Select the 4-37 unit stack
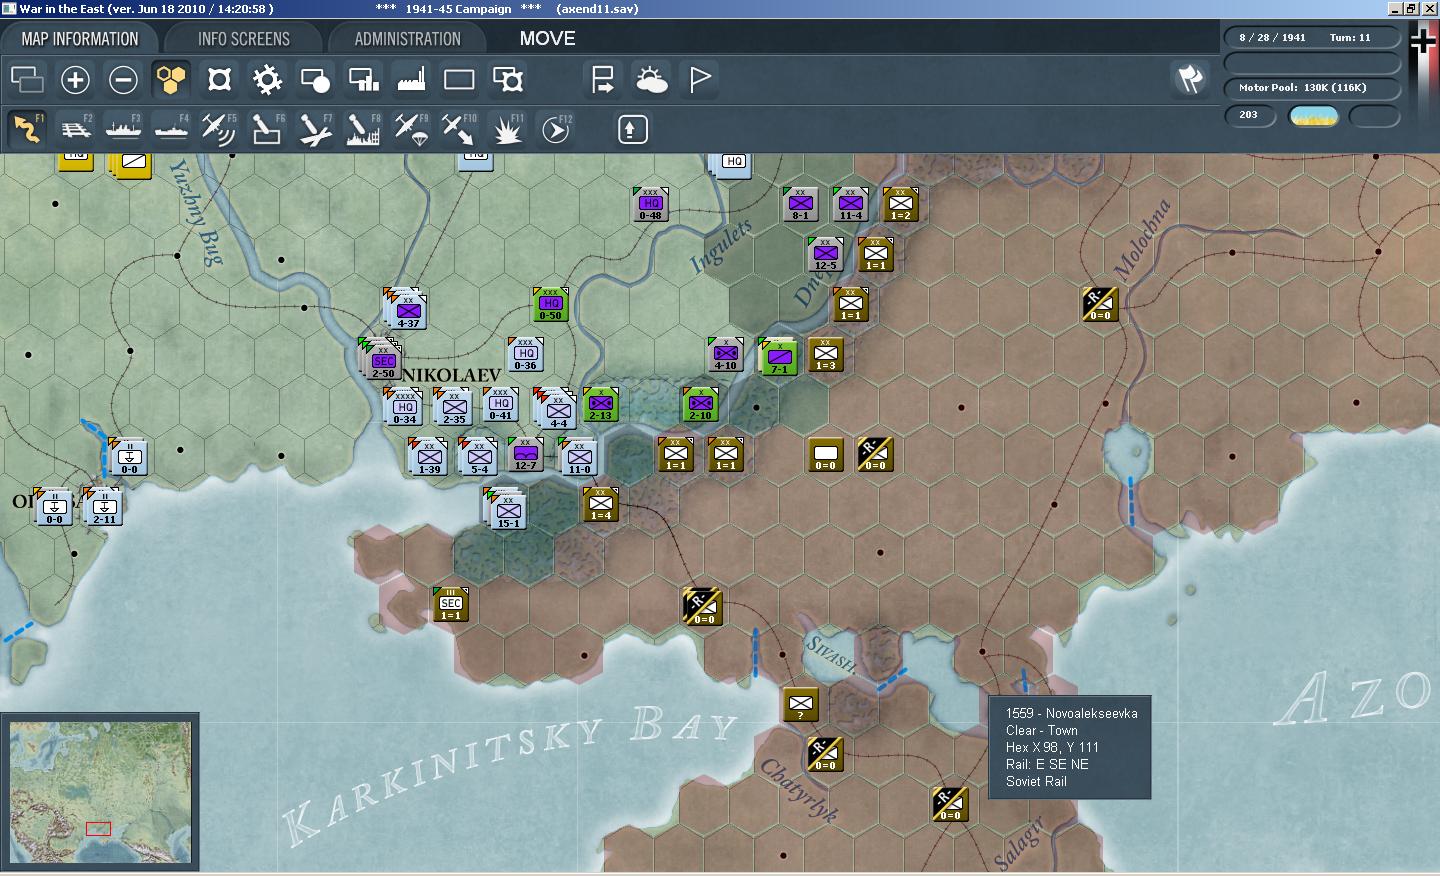This screenshot has height=876, width=1440. (x=406, y=309)
